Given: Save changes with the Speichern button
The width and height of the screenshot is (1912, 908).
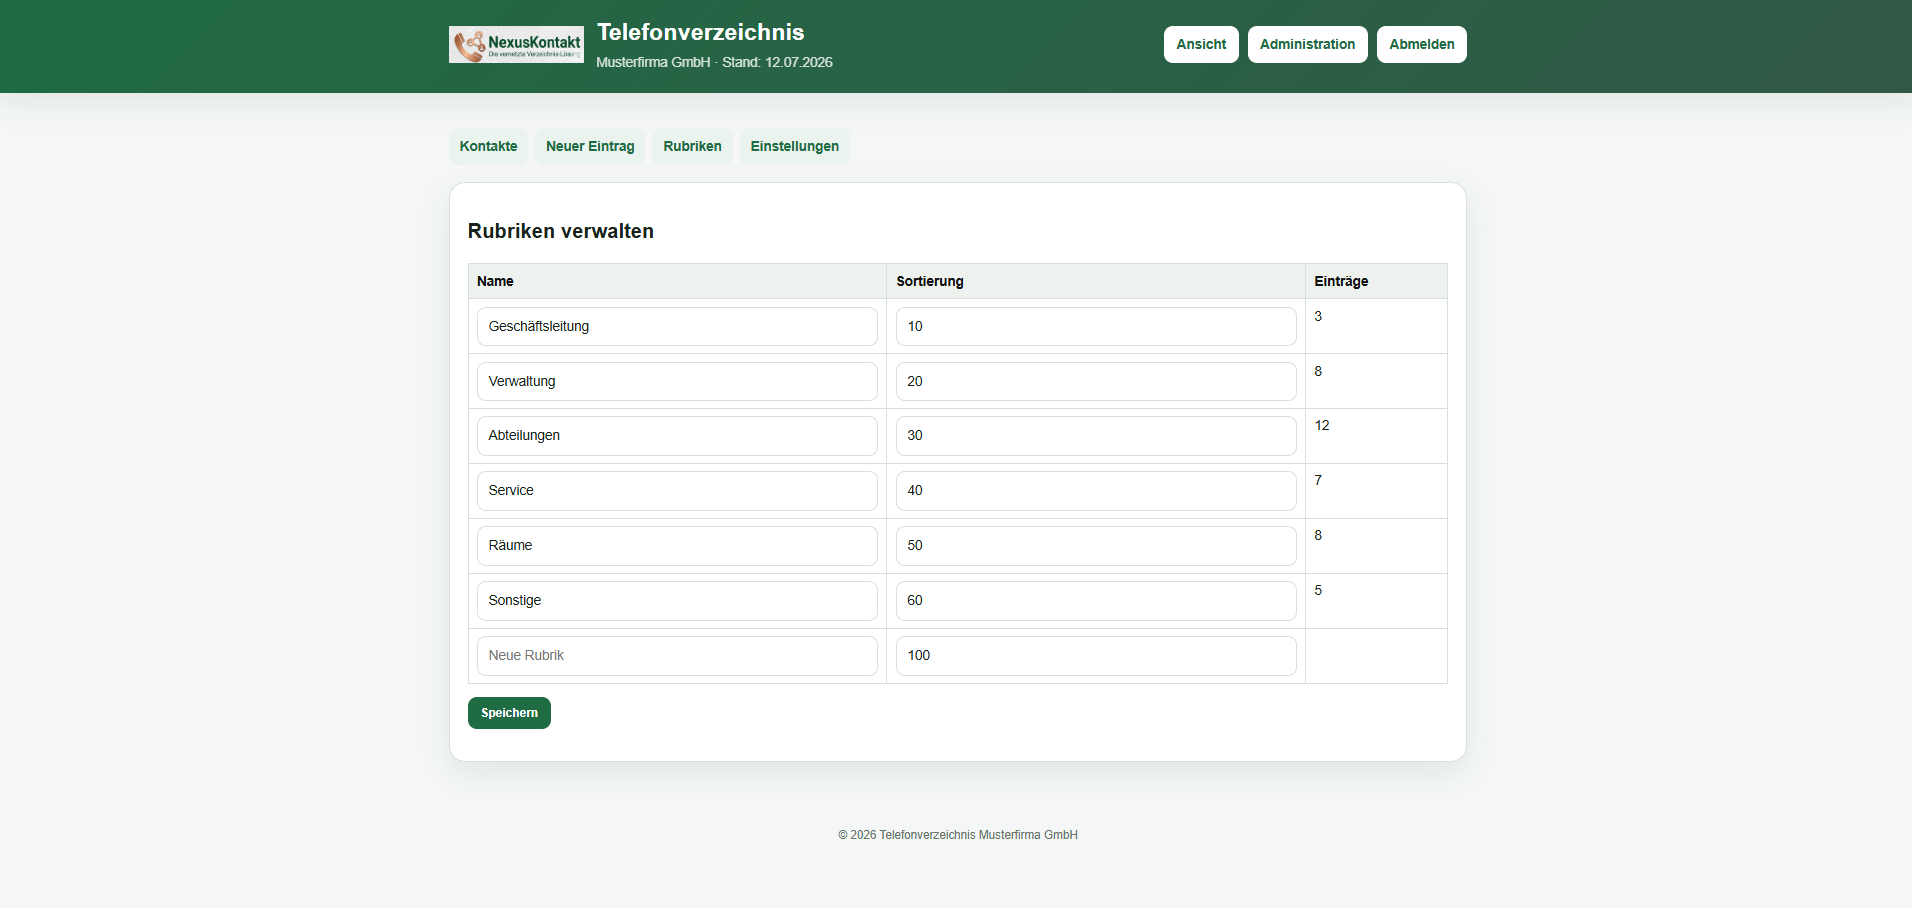Looking at the screenshot, I should (x=509, y=713).
